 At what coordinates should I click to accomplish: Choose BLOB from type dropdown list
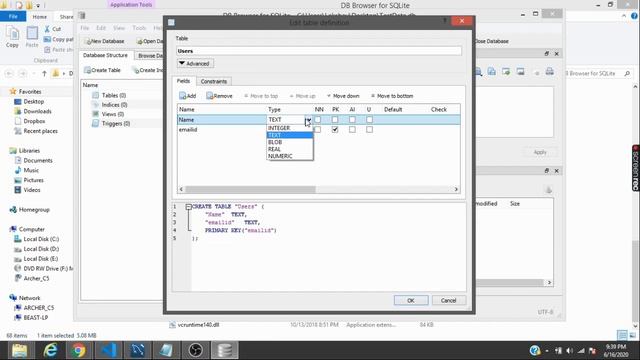pyautogui.click(x=290, y=142)
